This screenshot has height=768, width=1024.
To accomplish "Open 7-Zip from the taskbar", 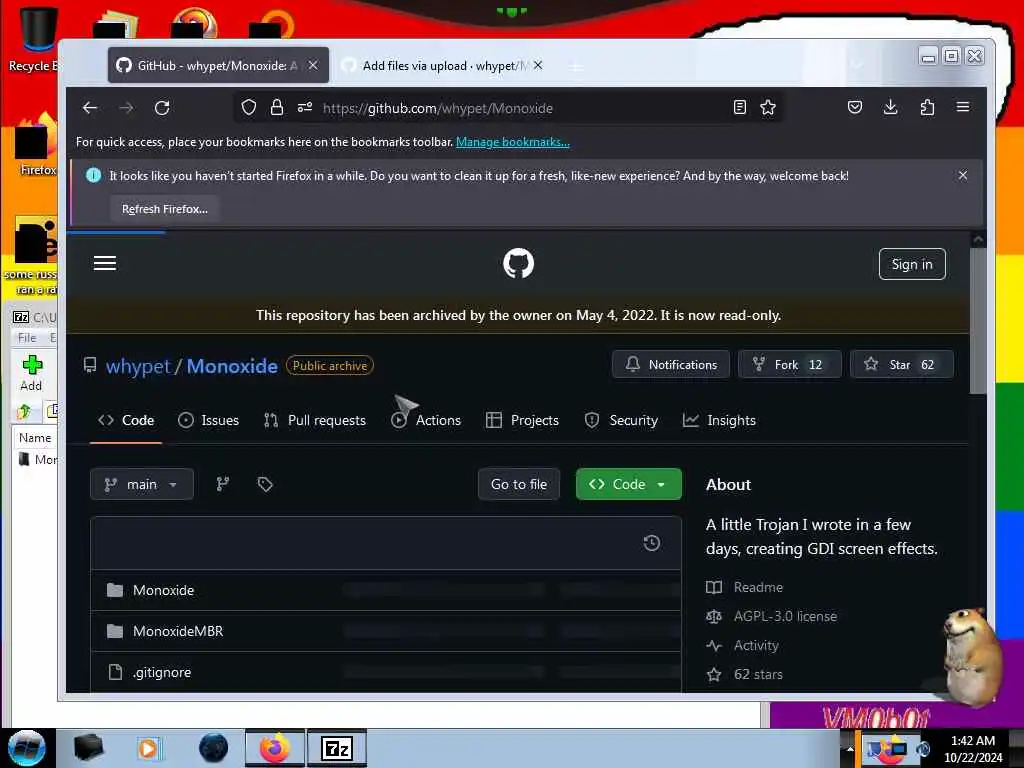I will coord(337,748).
